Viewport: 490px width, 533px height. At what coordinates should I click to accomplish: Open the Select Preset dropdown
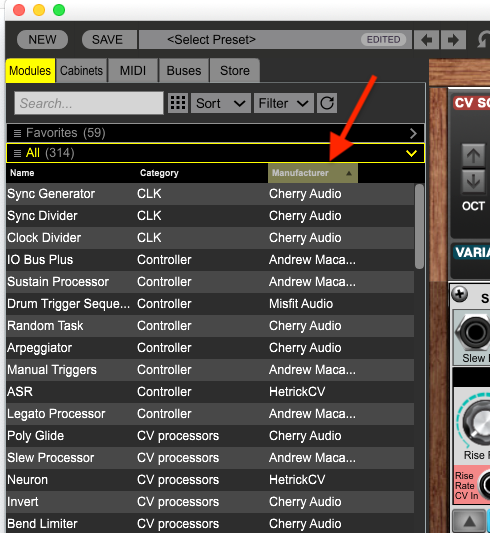(275, 40)
